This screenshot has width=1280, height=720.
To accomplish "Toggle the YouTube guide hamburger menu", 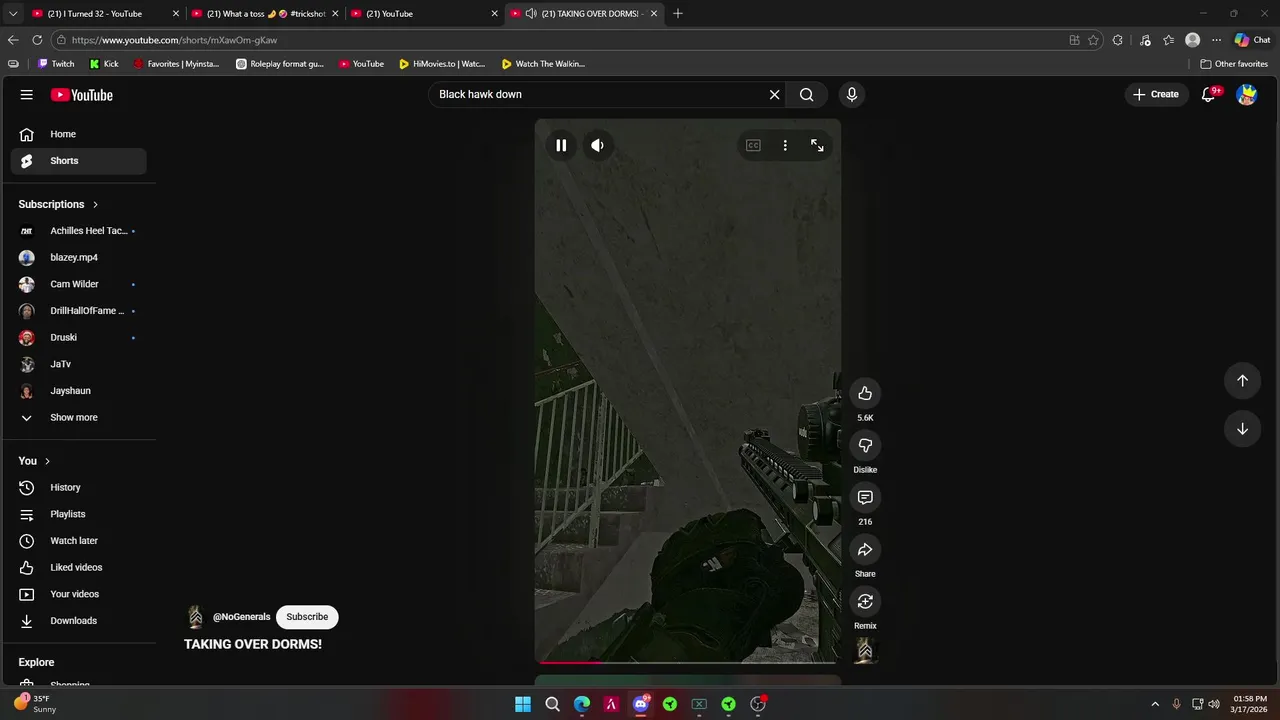I will pos(27,94).
